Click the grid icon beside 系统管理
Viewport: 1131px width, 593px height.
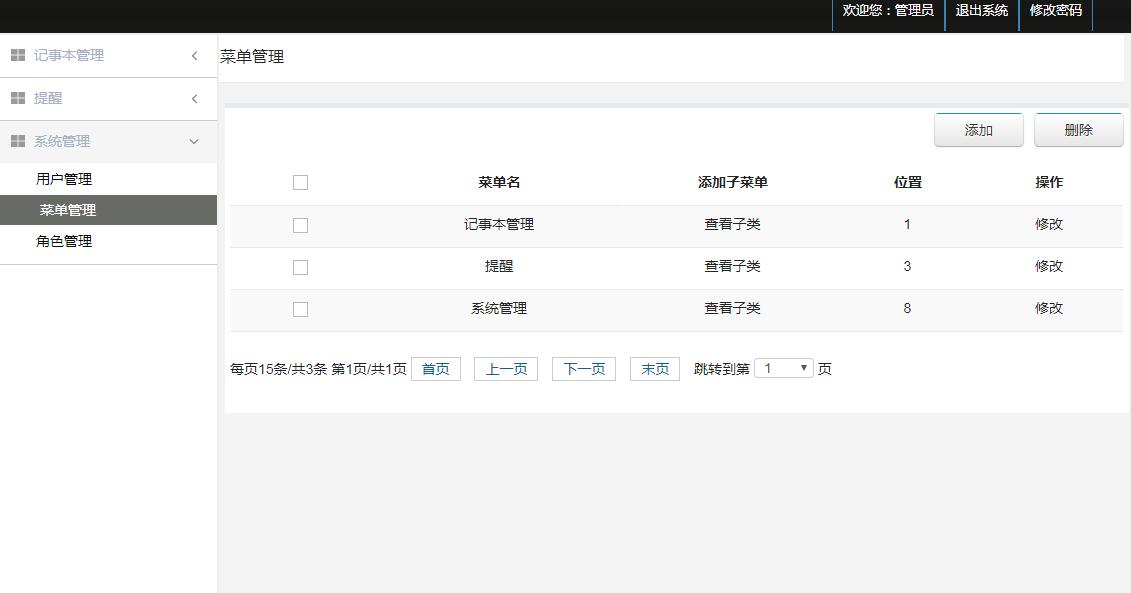[18, 142]
